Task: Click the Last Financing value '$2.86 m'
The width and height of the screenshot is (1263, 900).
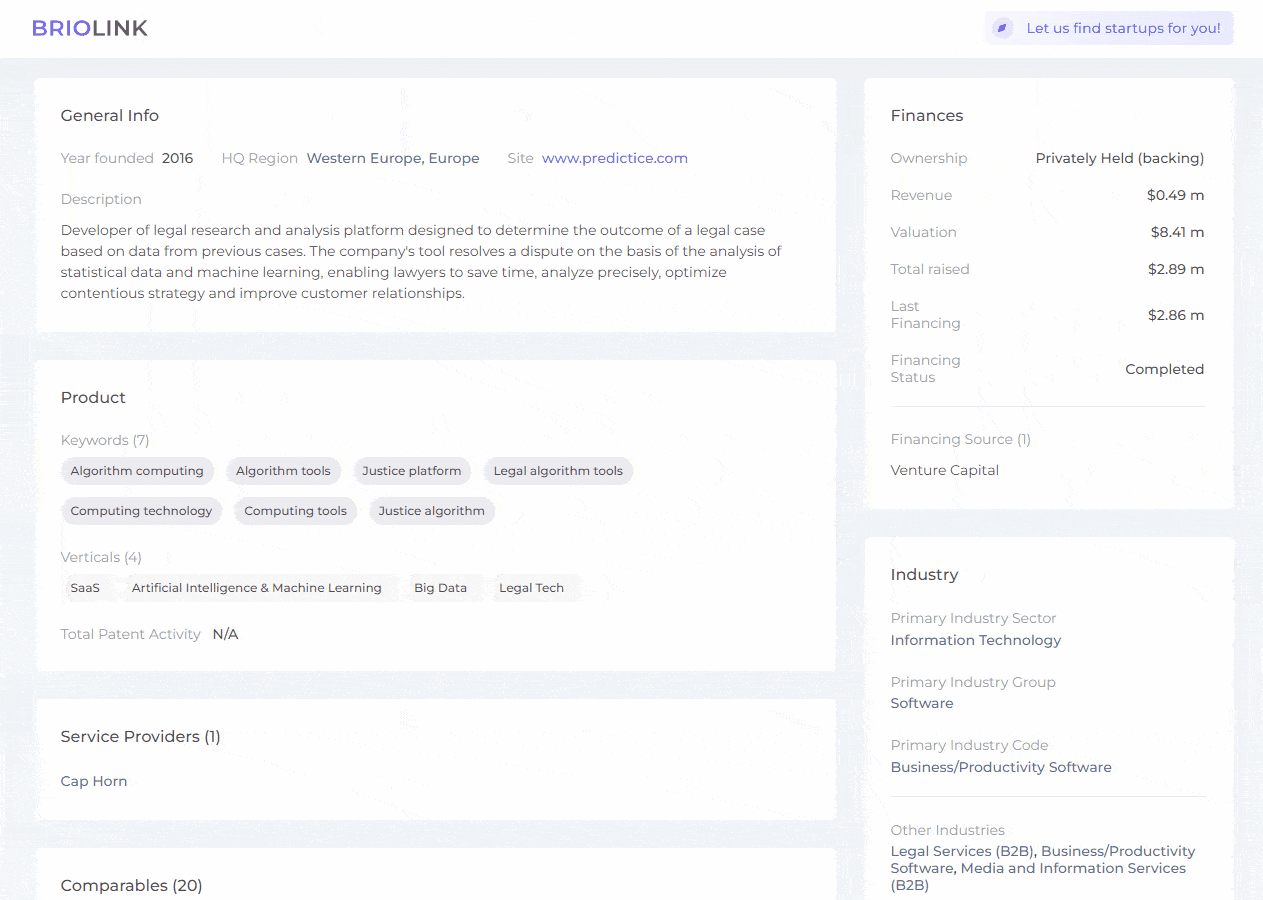Action: 1176,315
